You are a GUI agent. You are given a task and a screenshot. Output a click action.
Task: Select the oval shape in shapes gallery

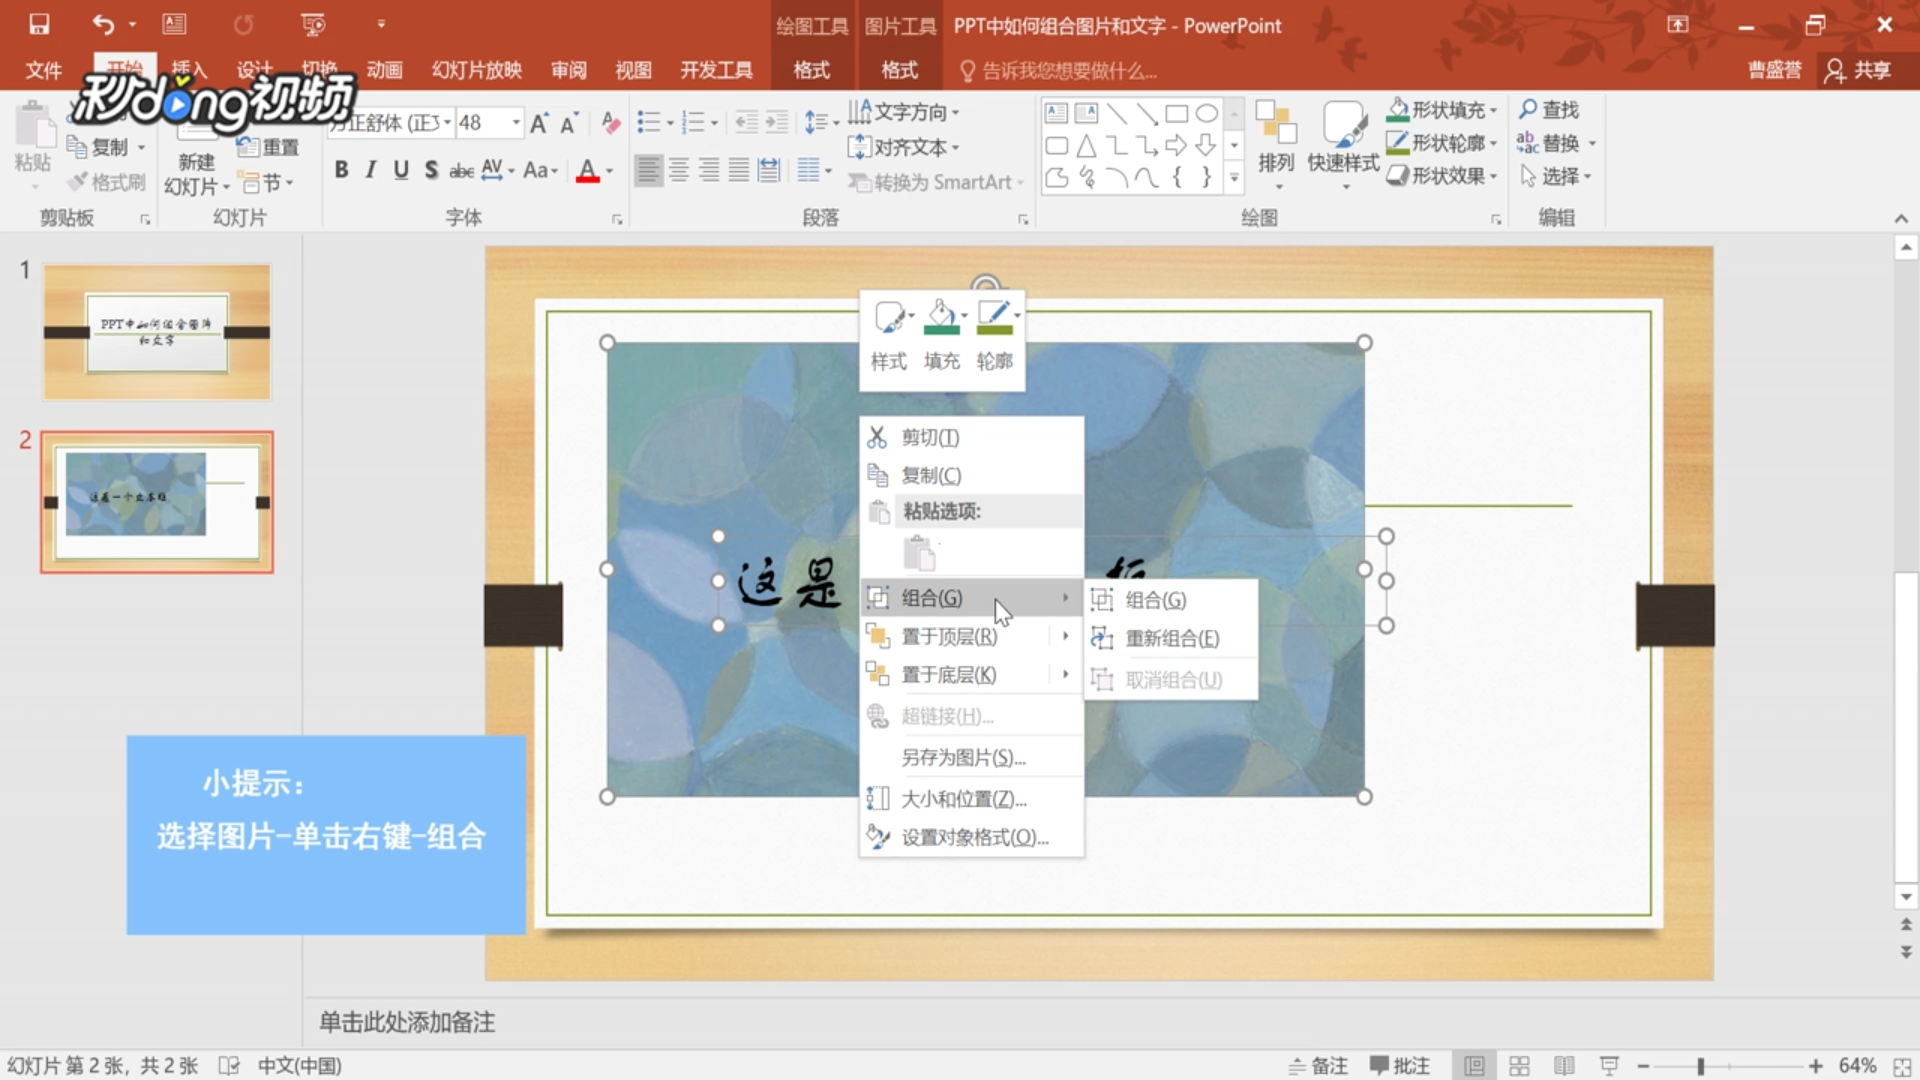coord(1207,113)
